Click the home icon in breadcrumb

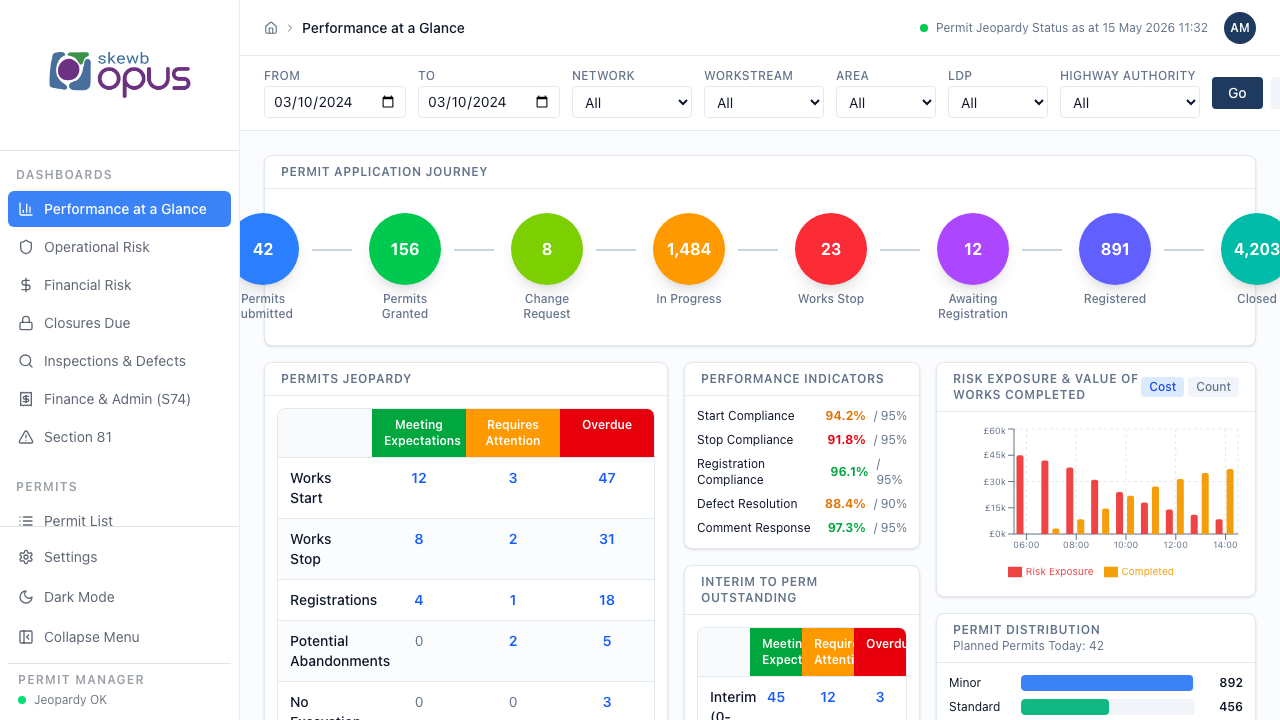tap(271, 28)
